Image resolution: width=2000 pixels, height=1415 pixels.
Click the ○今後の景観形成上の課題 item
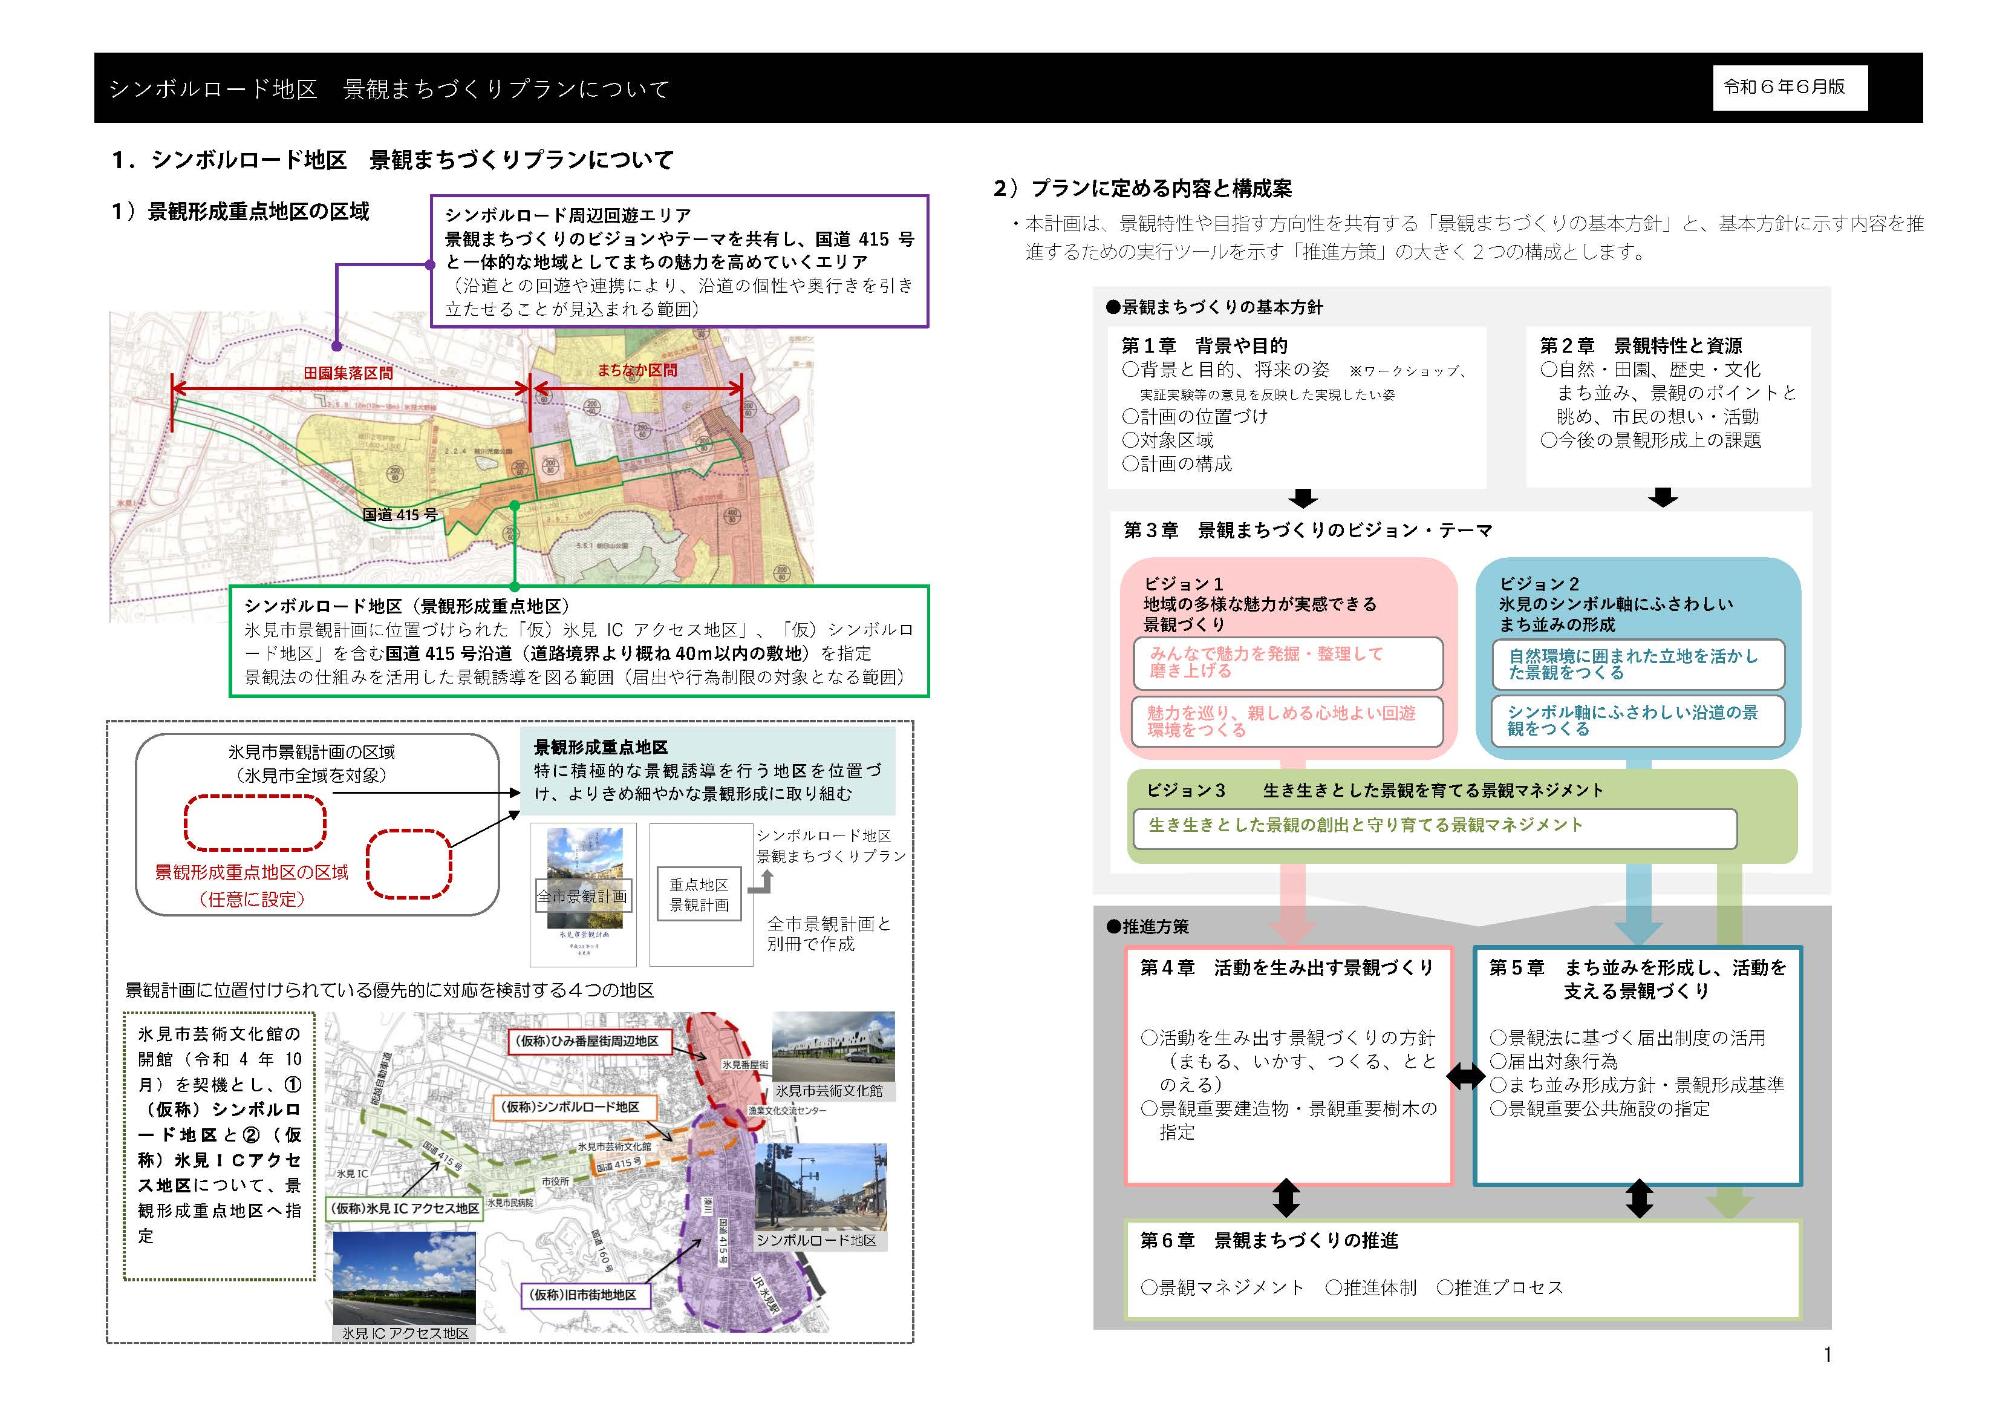tap(1651, 440)
